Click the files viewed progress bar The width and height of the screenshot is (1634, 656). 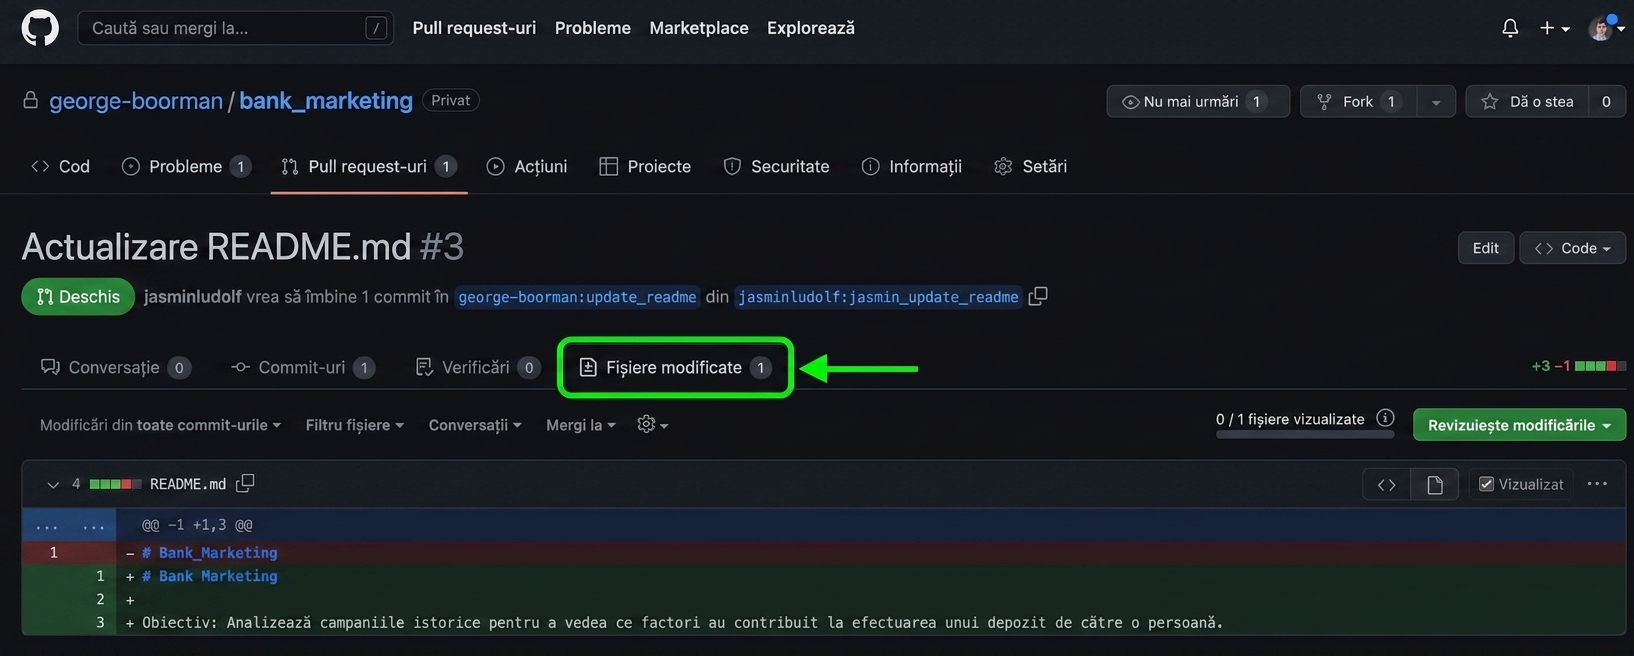1305,434
